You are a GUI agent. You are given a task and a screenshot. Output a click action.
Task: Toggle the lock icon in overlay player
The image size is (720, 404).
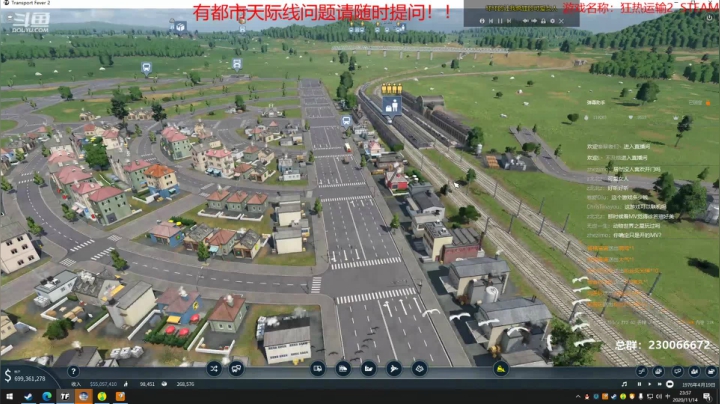pyautogui.click(x=543, y=21)
